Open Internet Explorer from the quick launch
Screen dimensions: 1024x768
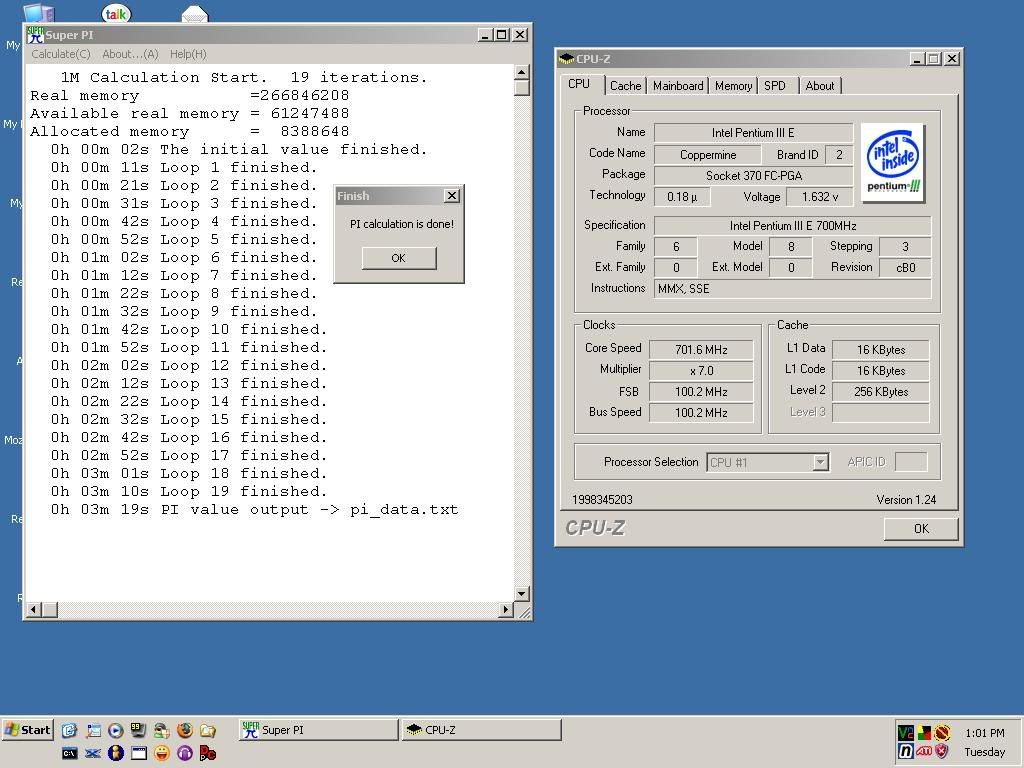click(x=70, y=730)
